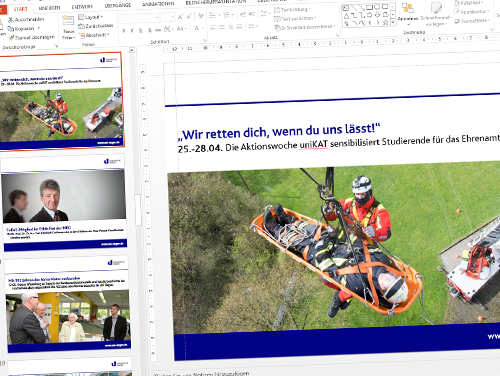Clear all text formatting

point(200,15)
